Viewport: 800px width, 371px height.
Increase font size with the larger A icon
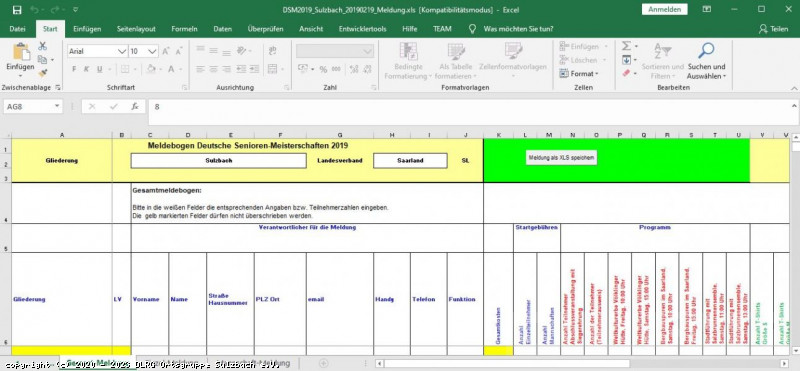click(x=166, y=51)
